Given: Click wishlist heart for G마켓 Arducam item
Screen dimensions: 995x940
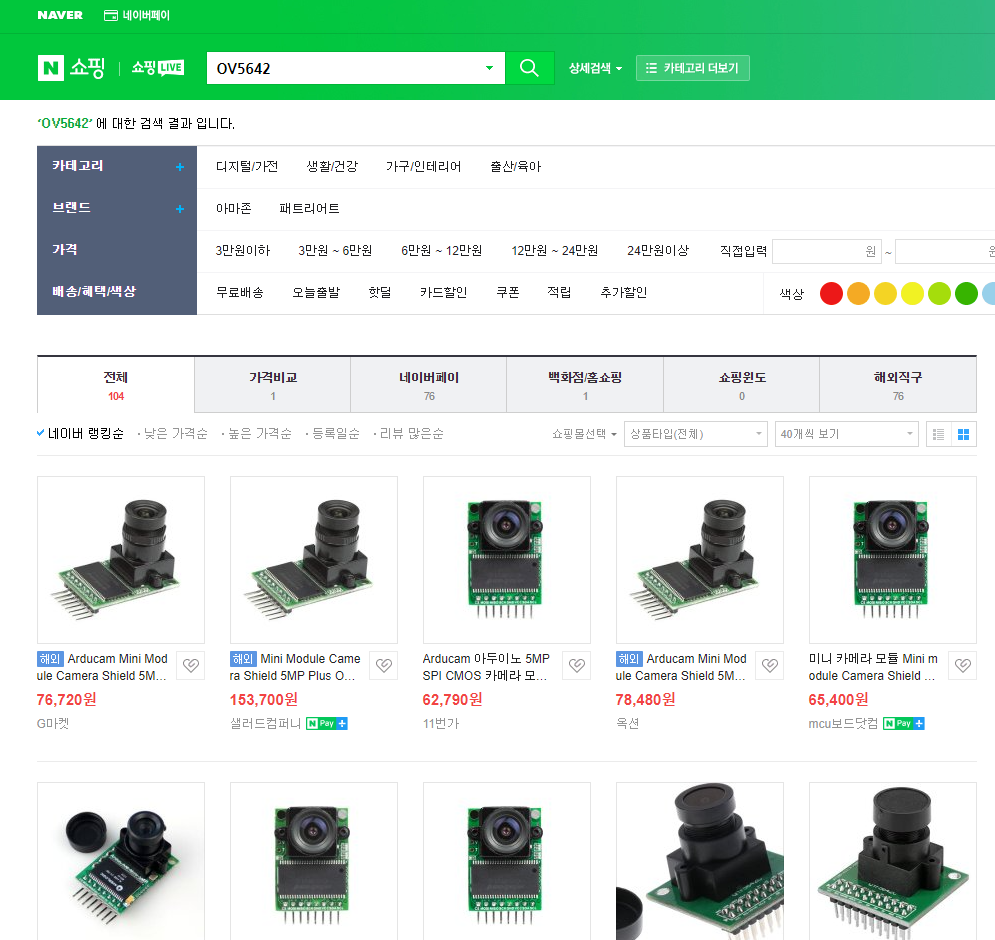Looking at the screenshot, I should pos(190,665).
